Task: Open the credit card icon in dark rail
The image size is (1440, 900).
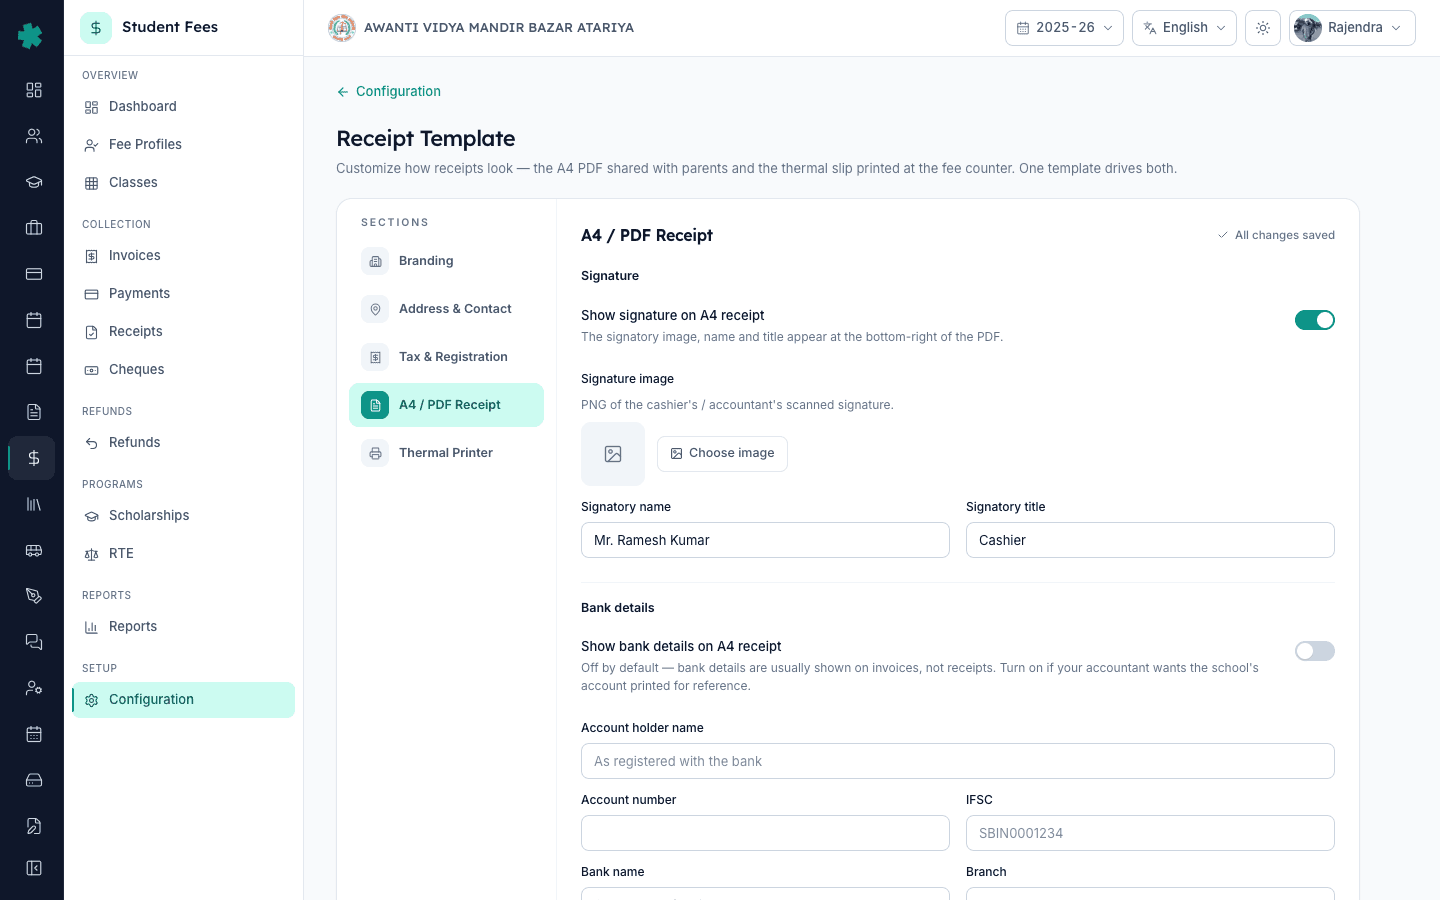Action: 33,274
